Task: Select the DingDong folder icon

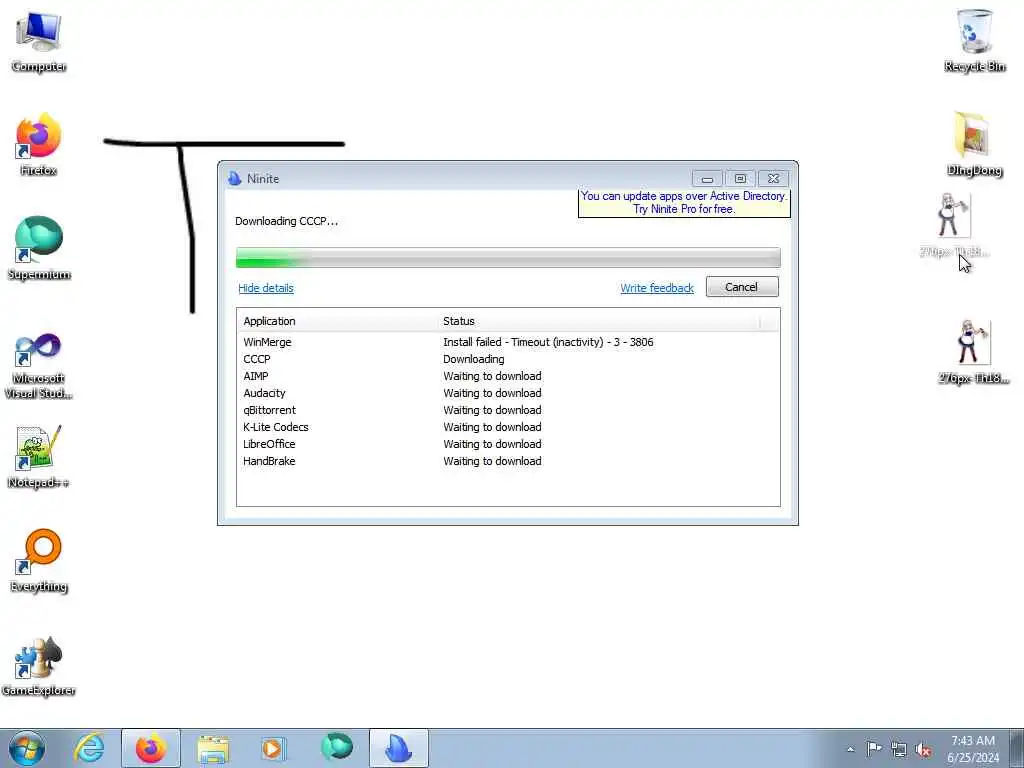Action: [974, 145]
